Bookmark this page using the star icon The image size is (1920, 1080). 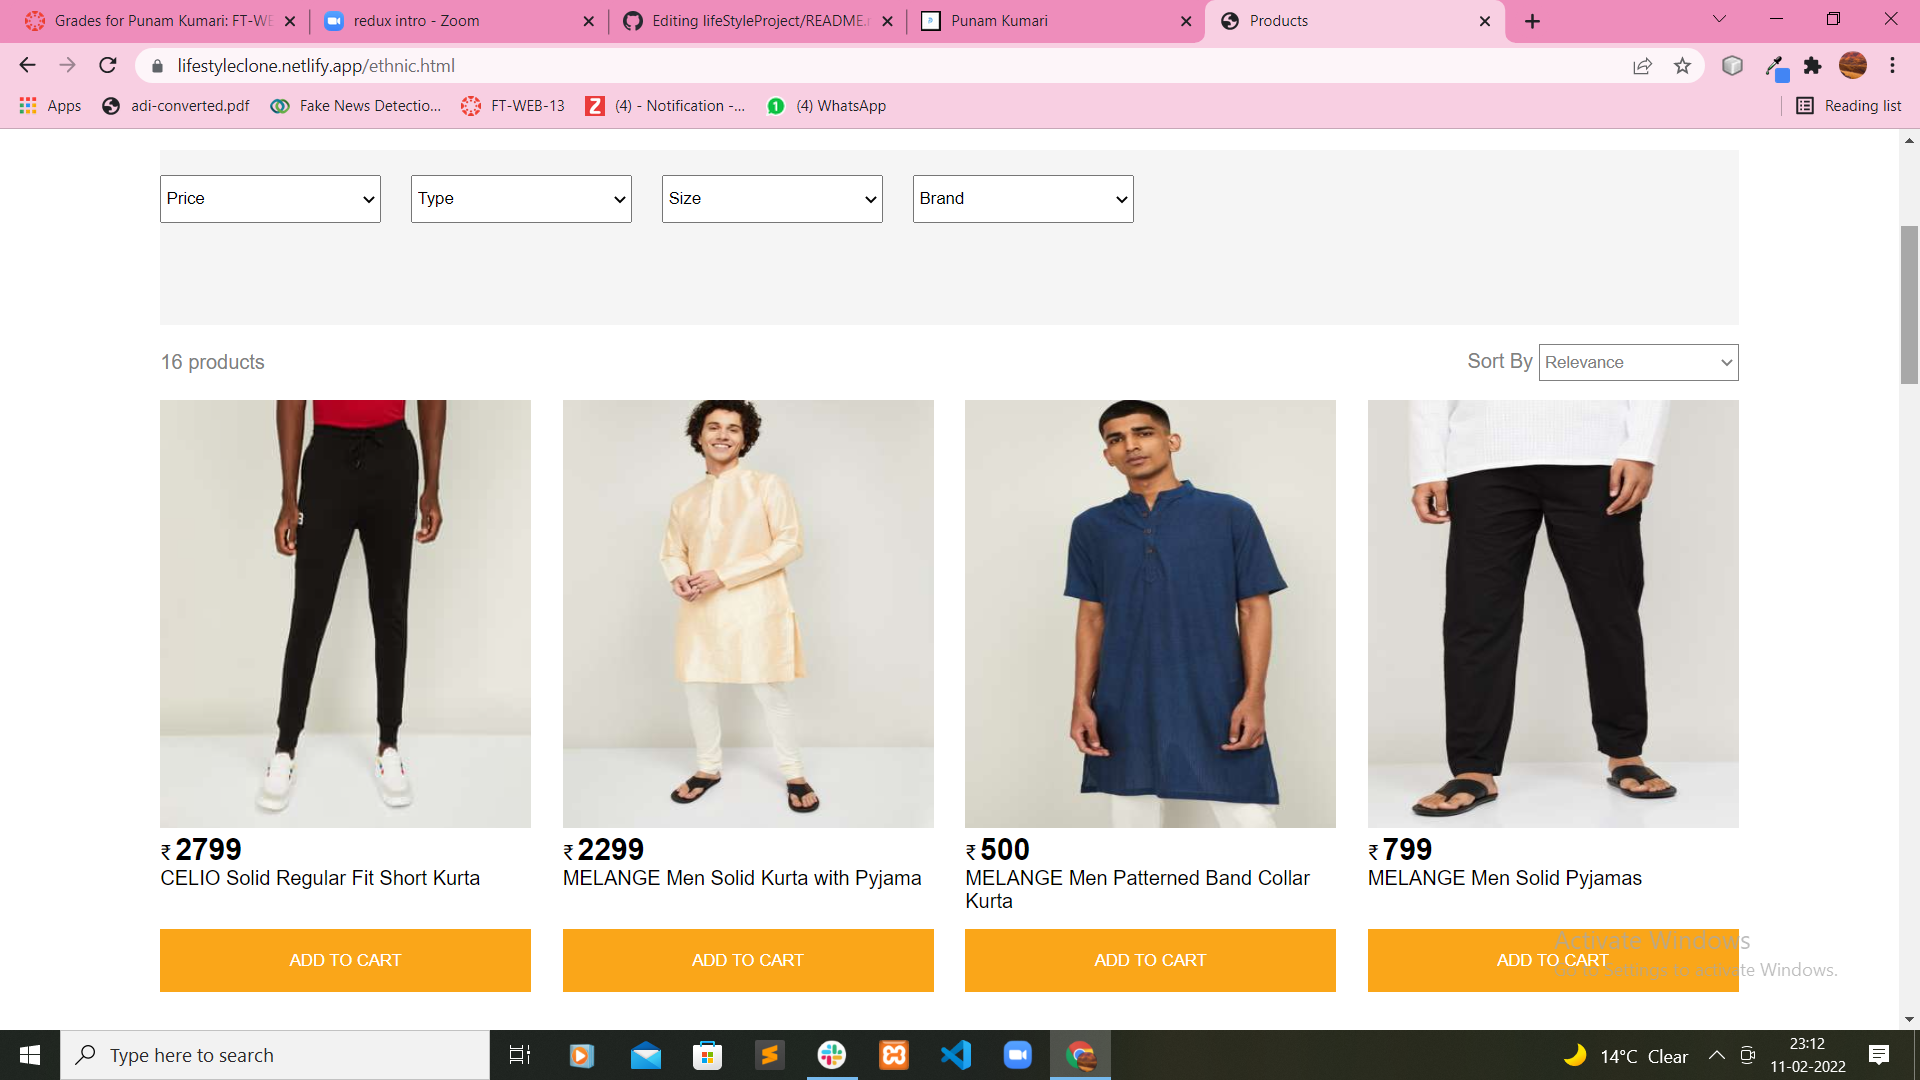[x=1683, y=66]
